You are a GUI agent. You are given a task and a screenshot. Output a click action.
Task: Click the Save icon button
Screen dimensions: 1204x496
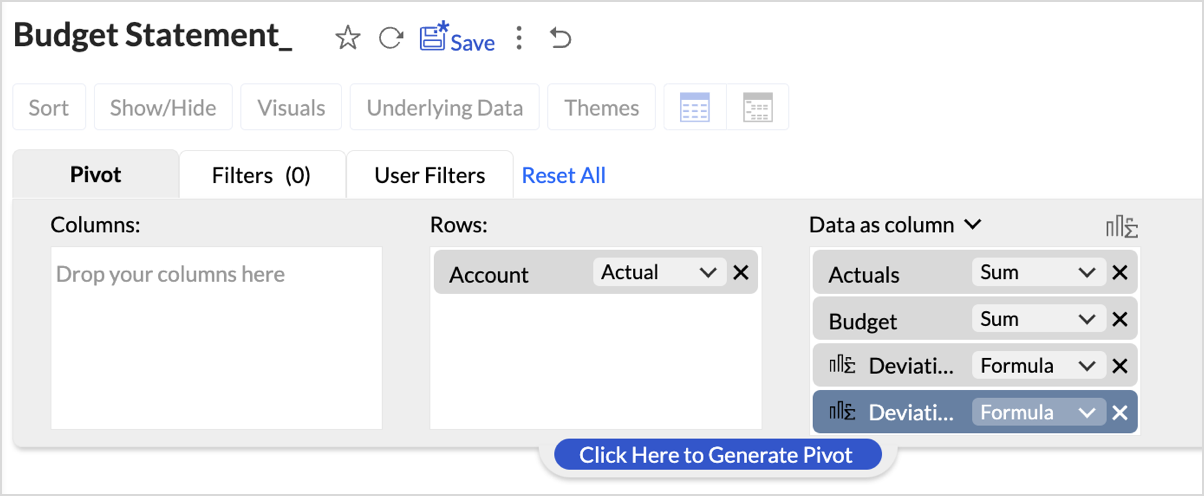pos(457,39)
